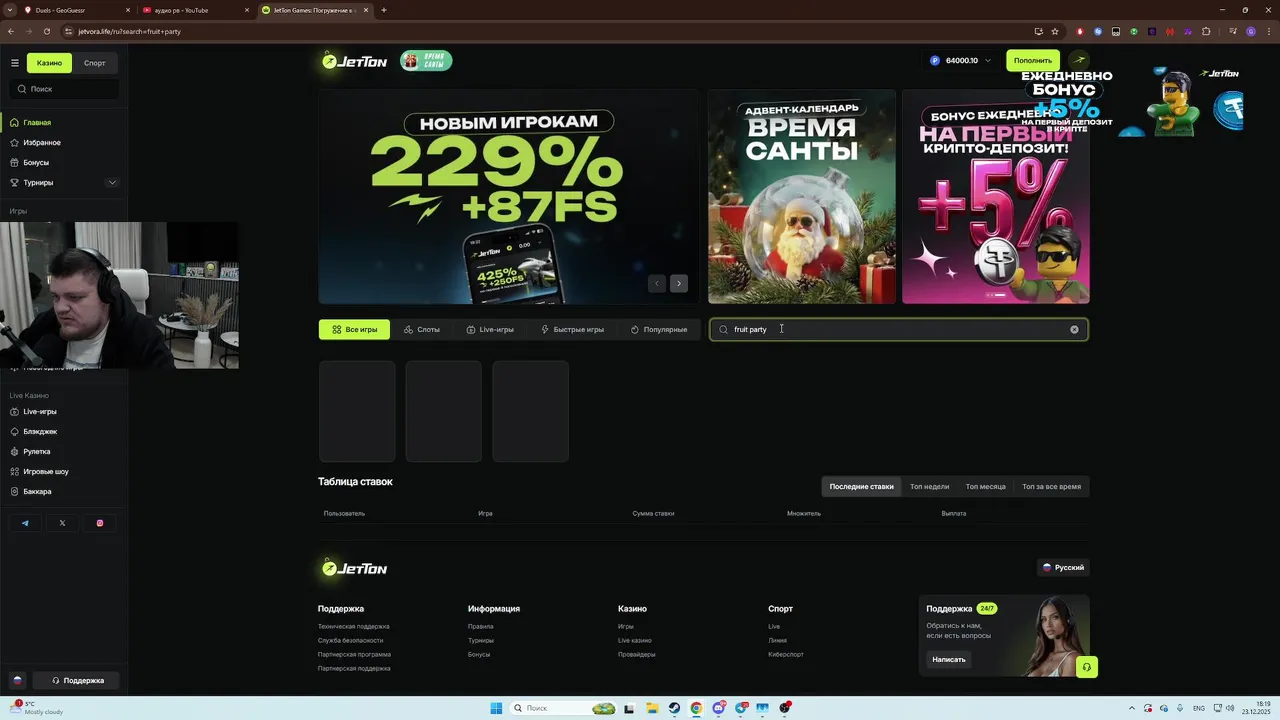Click the browser back button

[11, 31]
